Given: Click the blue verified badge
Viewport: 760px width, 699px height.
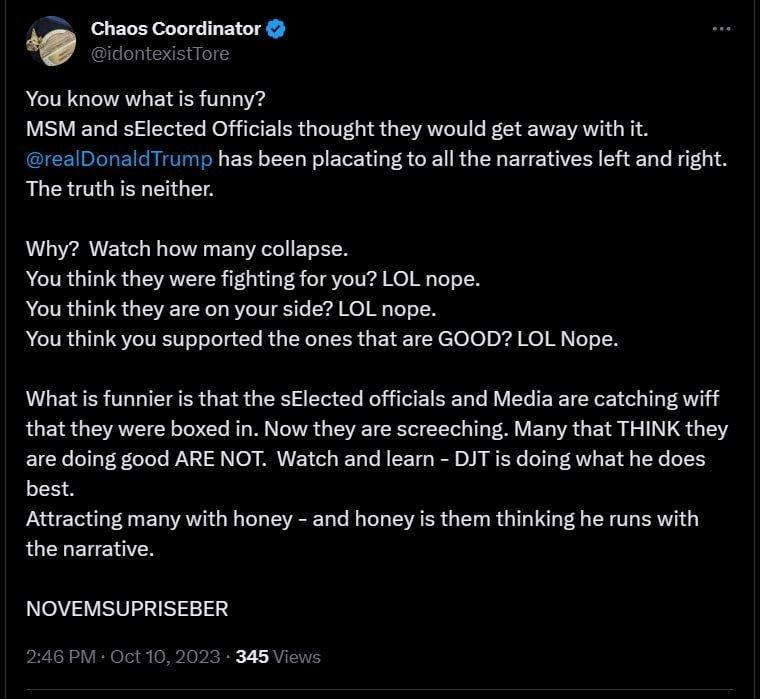Looking at the screenshot, I should pyautogui.click(x=276, y=29).
